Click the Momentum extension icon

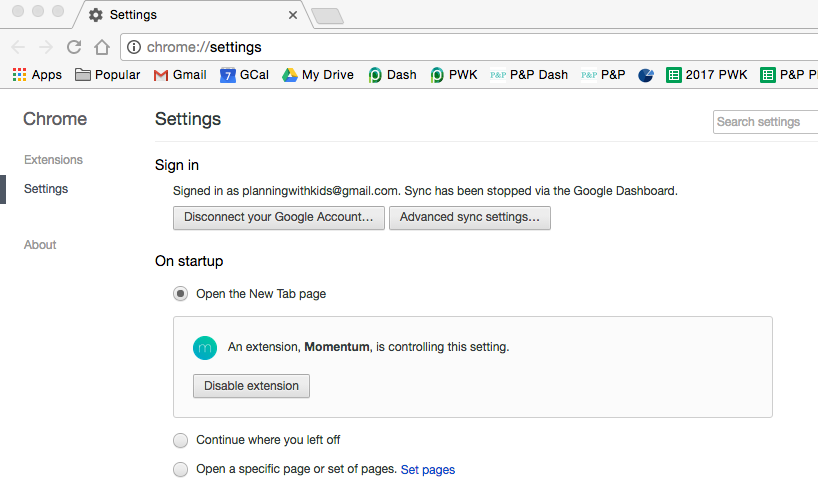pyautogui.click(x=205, y=347)
